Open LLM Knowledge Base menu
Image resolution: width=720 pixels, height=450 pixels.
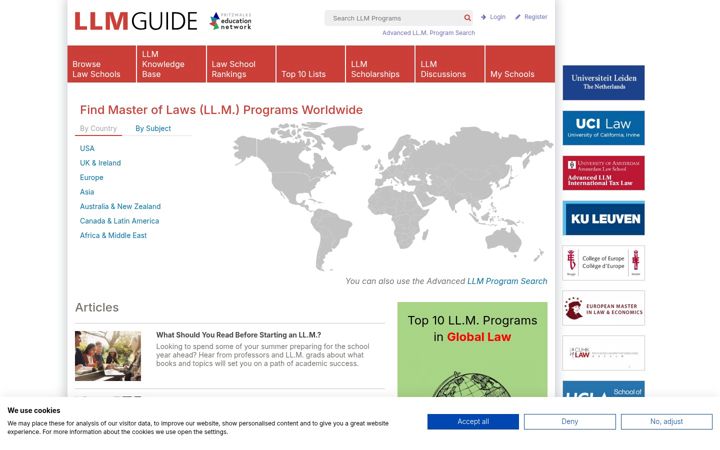[171, 64]
